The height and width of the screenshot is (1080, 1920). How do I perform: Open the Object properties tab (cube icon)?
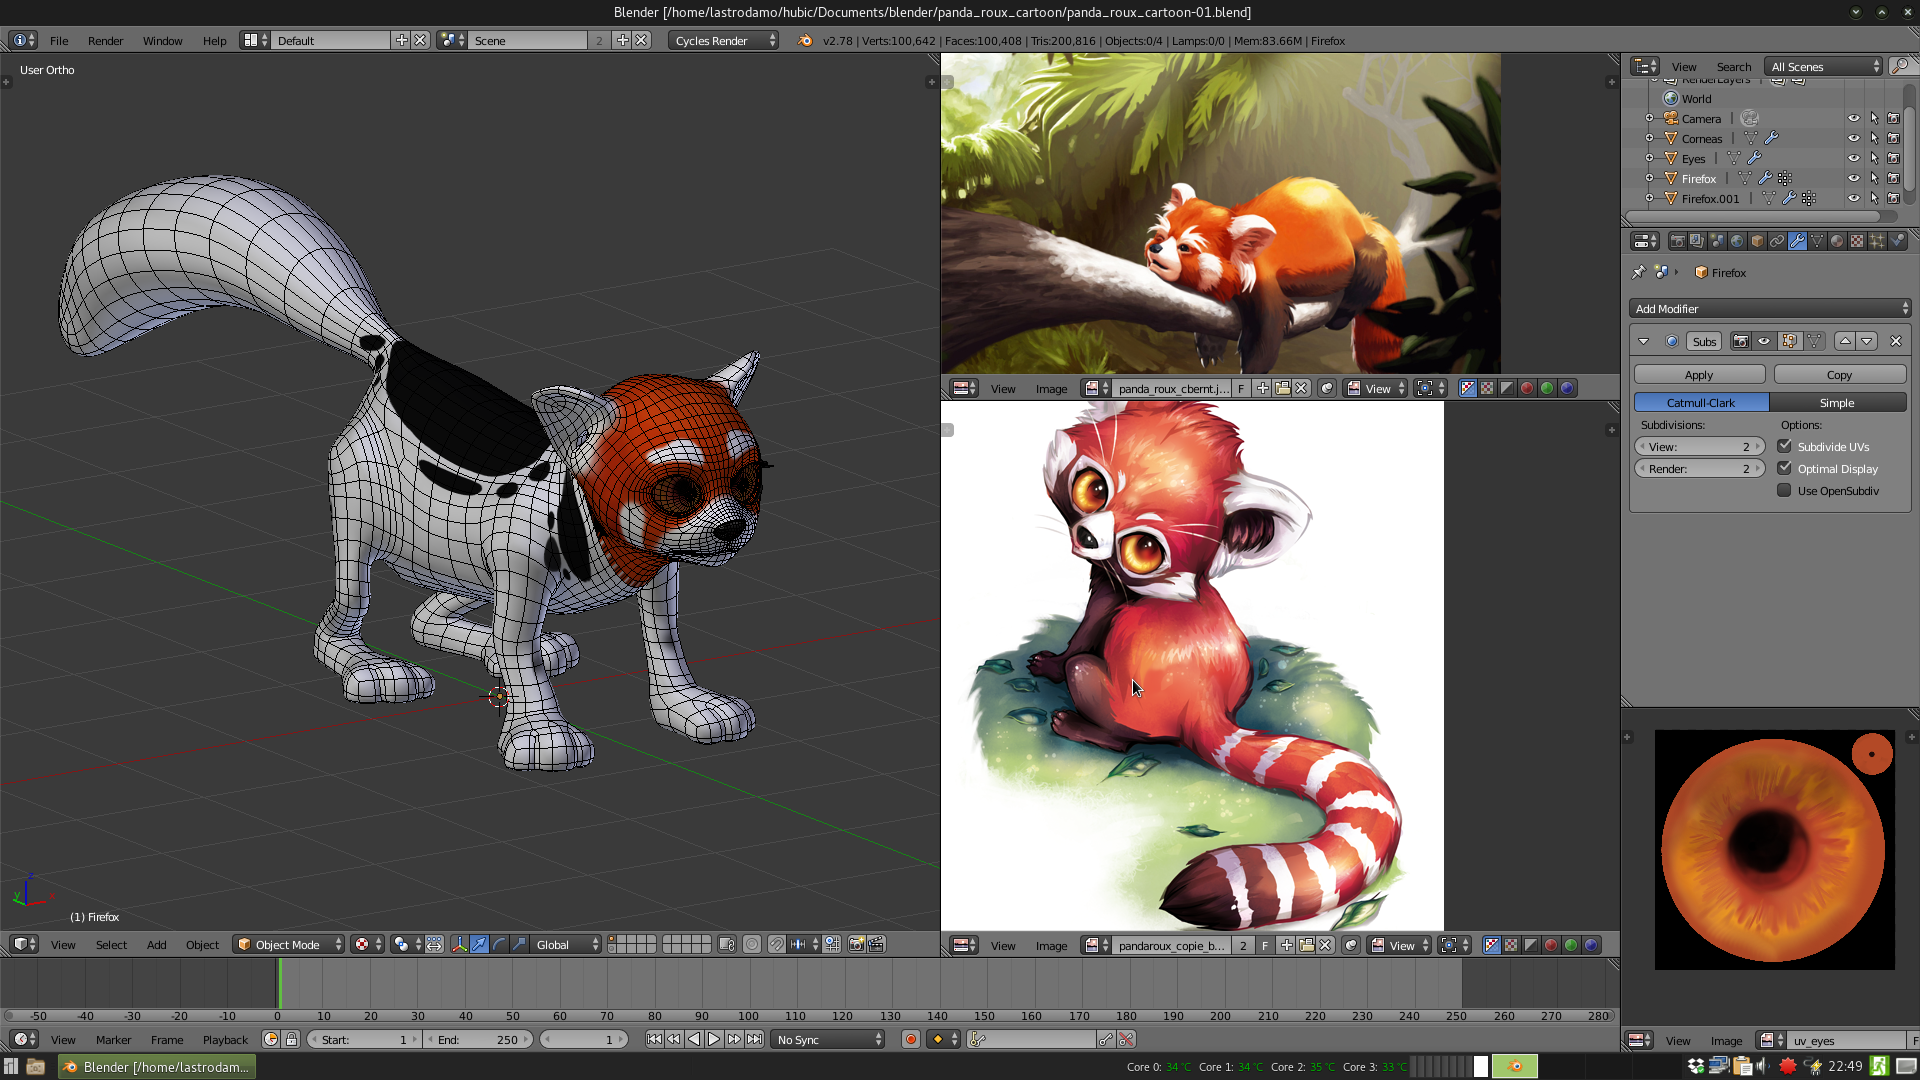(x=1757, y=241)
